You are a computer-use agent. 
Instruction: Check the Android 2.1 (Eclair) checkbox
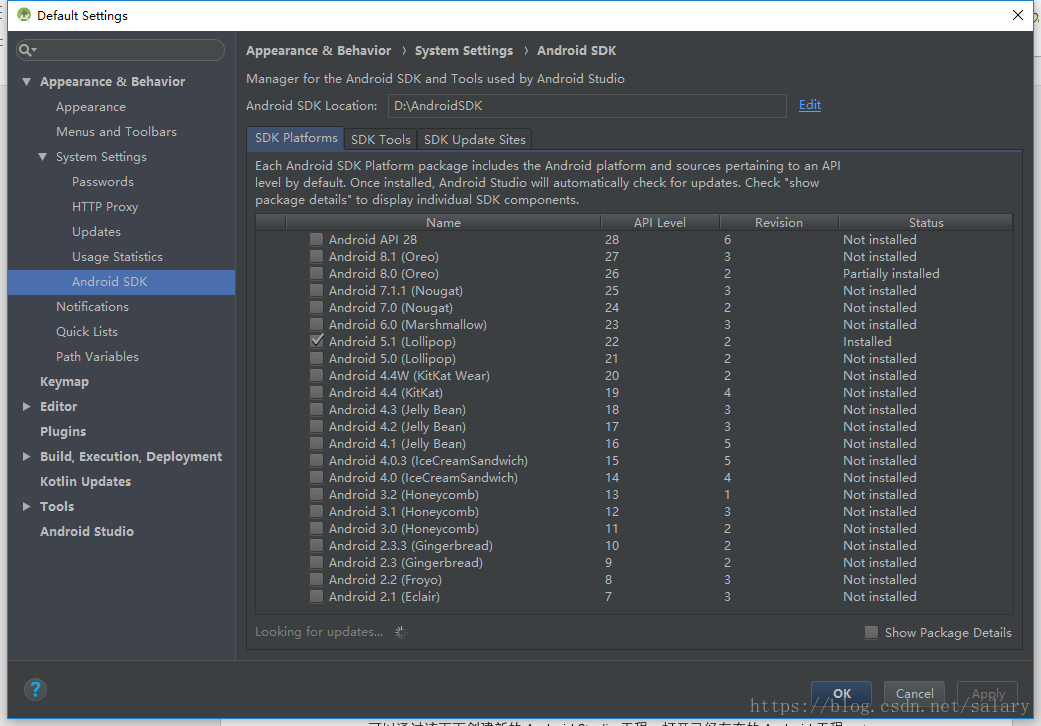click(317, 596)
